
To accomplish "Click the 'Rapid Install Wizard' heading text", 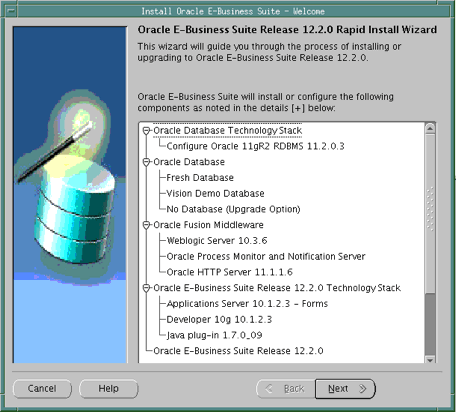I will coord(387,30).
